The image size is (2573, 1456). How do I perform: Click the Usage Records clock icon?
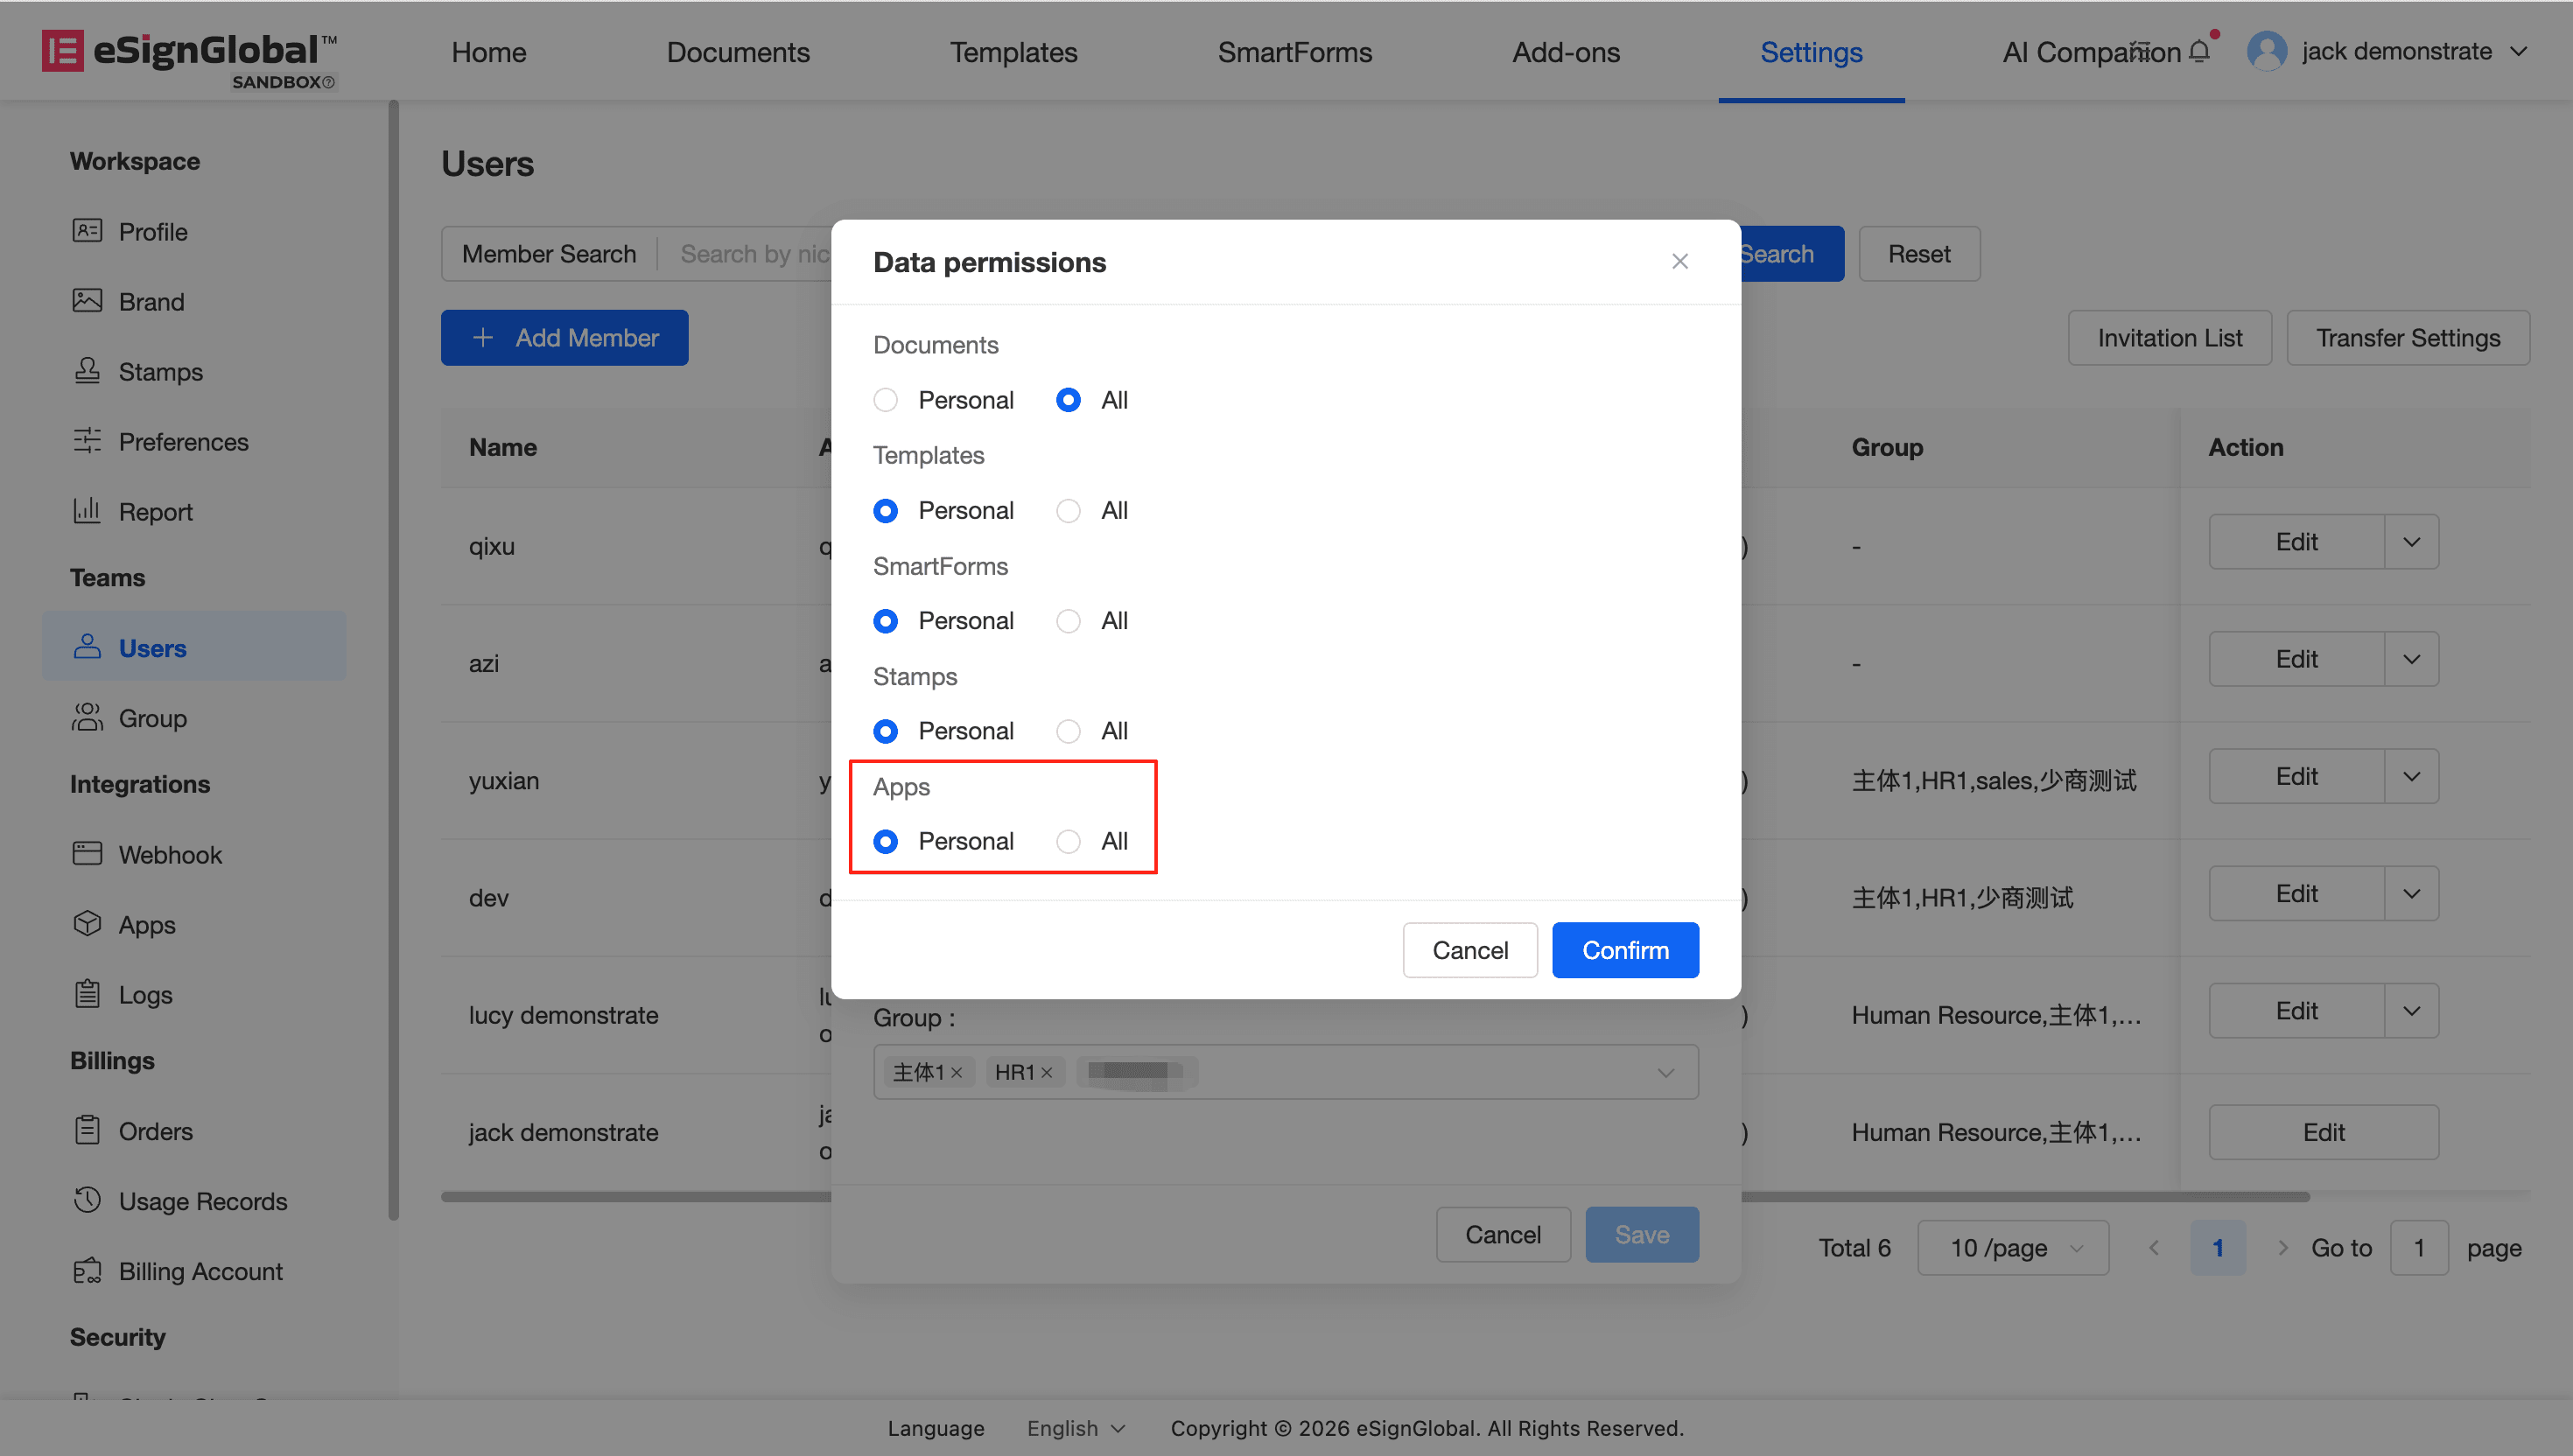point(87,1200)
